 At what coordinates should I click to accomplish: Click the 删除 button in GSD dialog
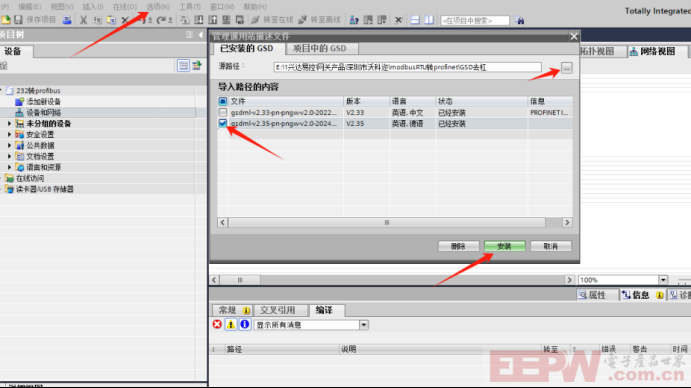click(x=458, y=246)
